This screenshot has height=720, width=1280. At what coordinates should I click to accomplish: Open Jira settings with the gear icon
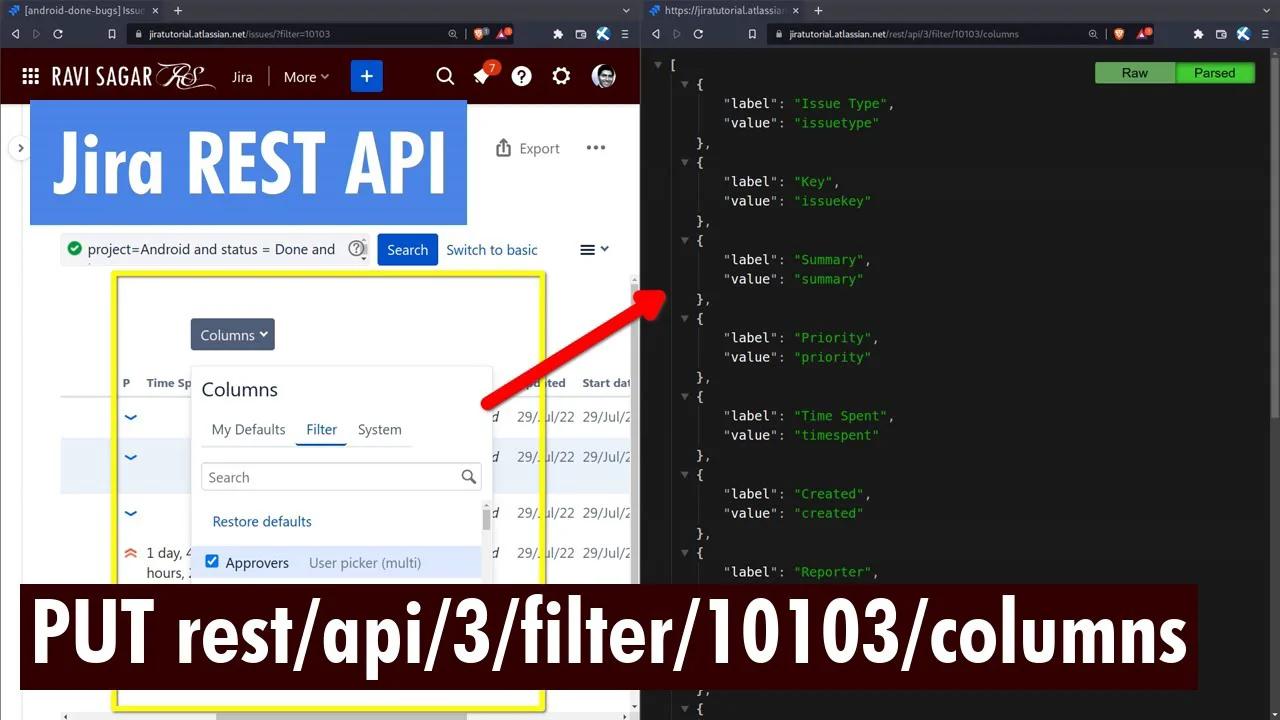pos(561,76)
